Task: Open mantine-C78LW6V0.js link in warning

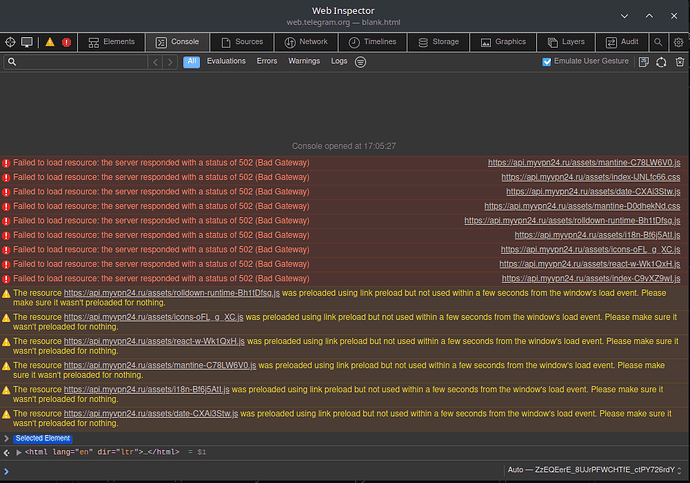Action: tap(160, 366)
